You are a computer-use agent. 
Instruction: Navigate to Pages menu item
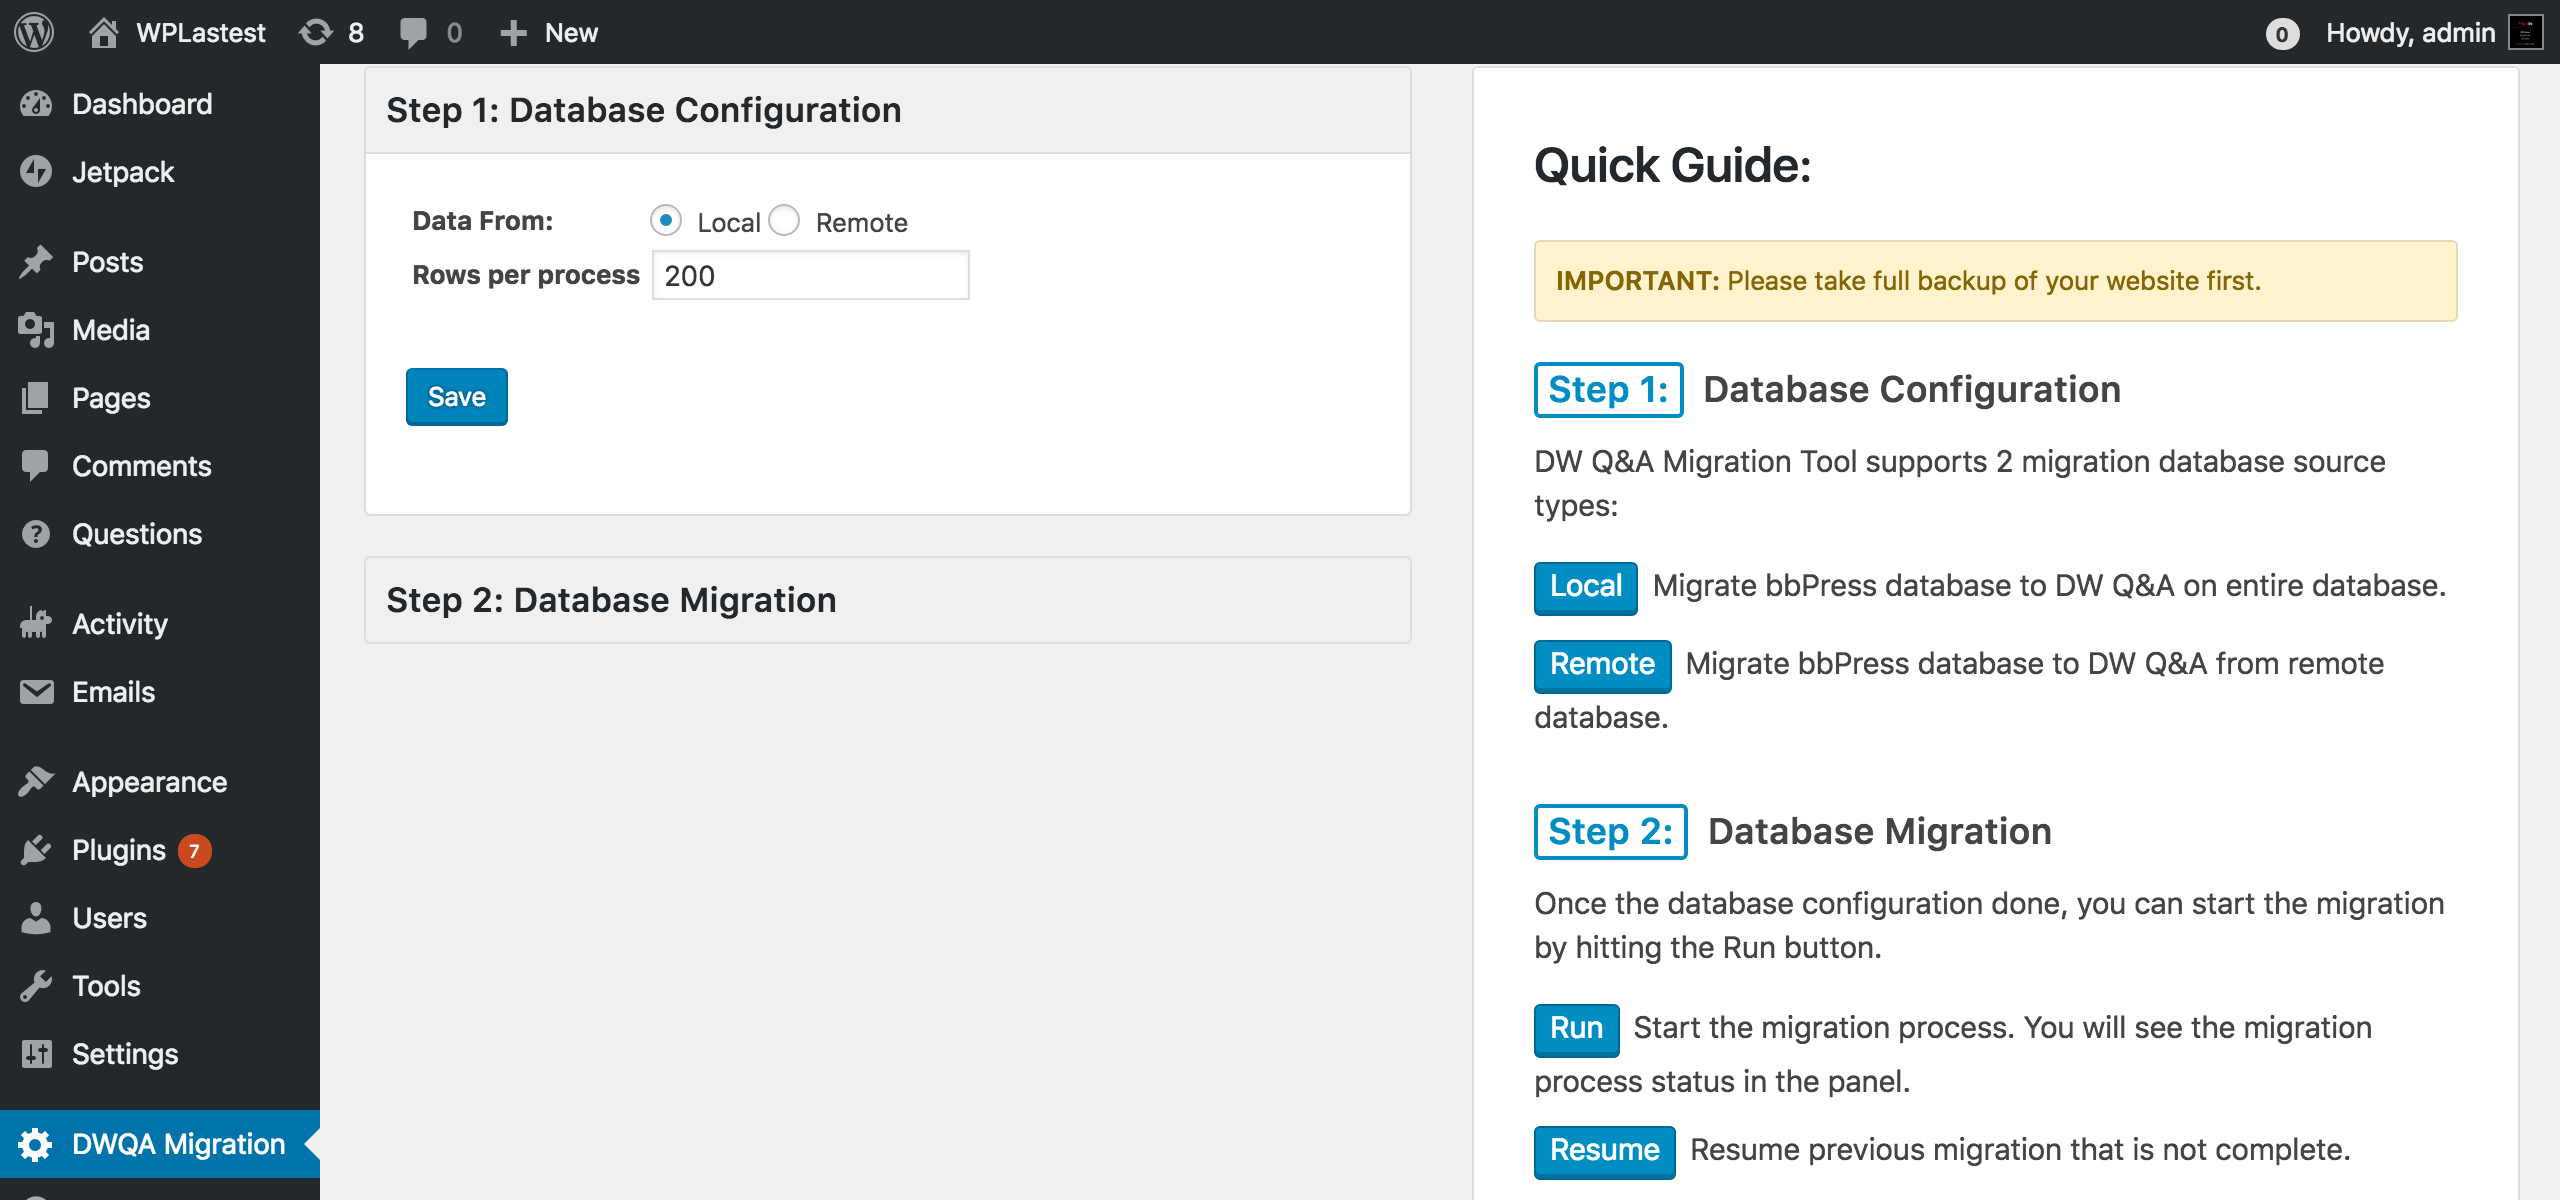point(111,398)
